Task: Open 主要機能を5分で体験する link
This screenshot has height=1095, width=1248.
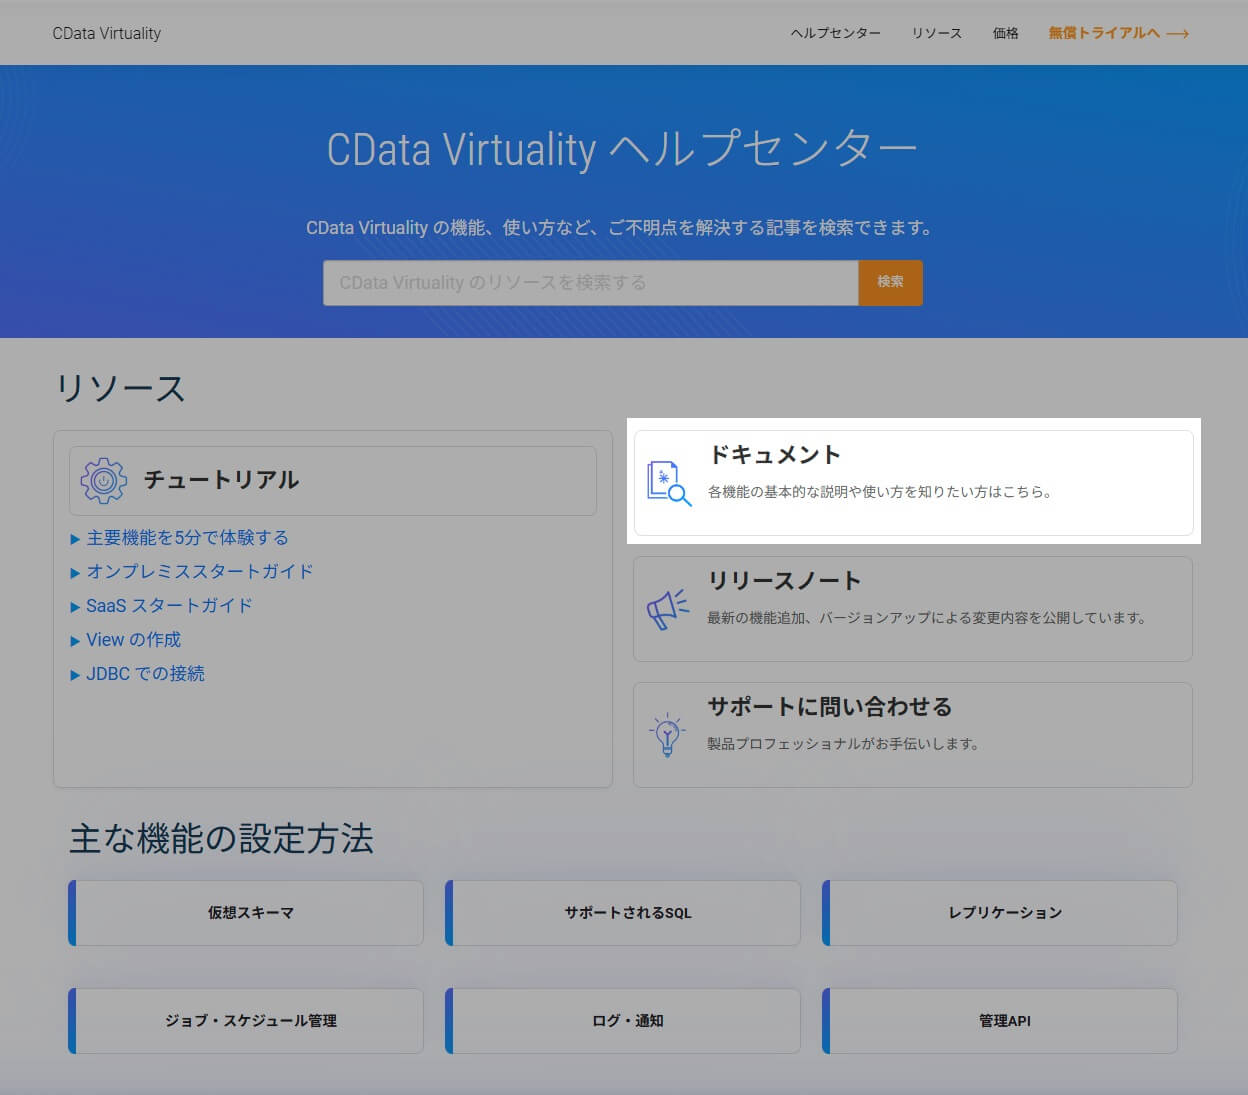Action: [x=187, y=538]
